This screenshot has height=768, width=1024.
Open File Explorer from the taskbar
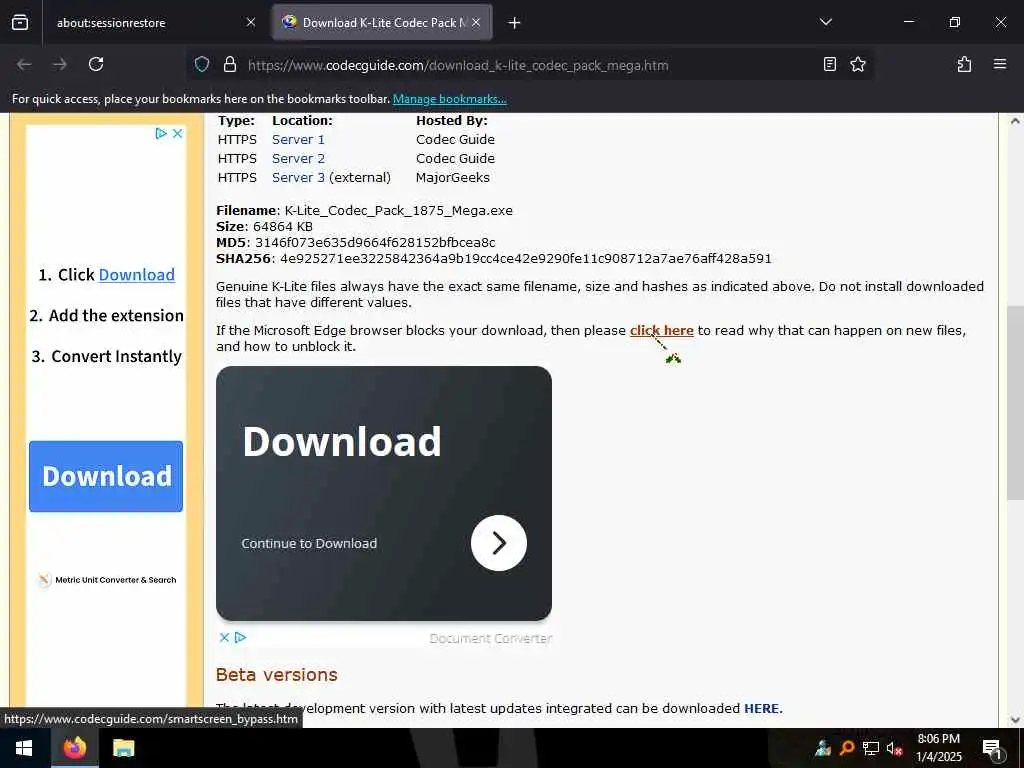pyautogui.click(x=123, y=748)
